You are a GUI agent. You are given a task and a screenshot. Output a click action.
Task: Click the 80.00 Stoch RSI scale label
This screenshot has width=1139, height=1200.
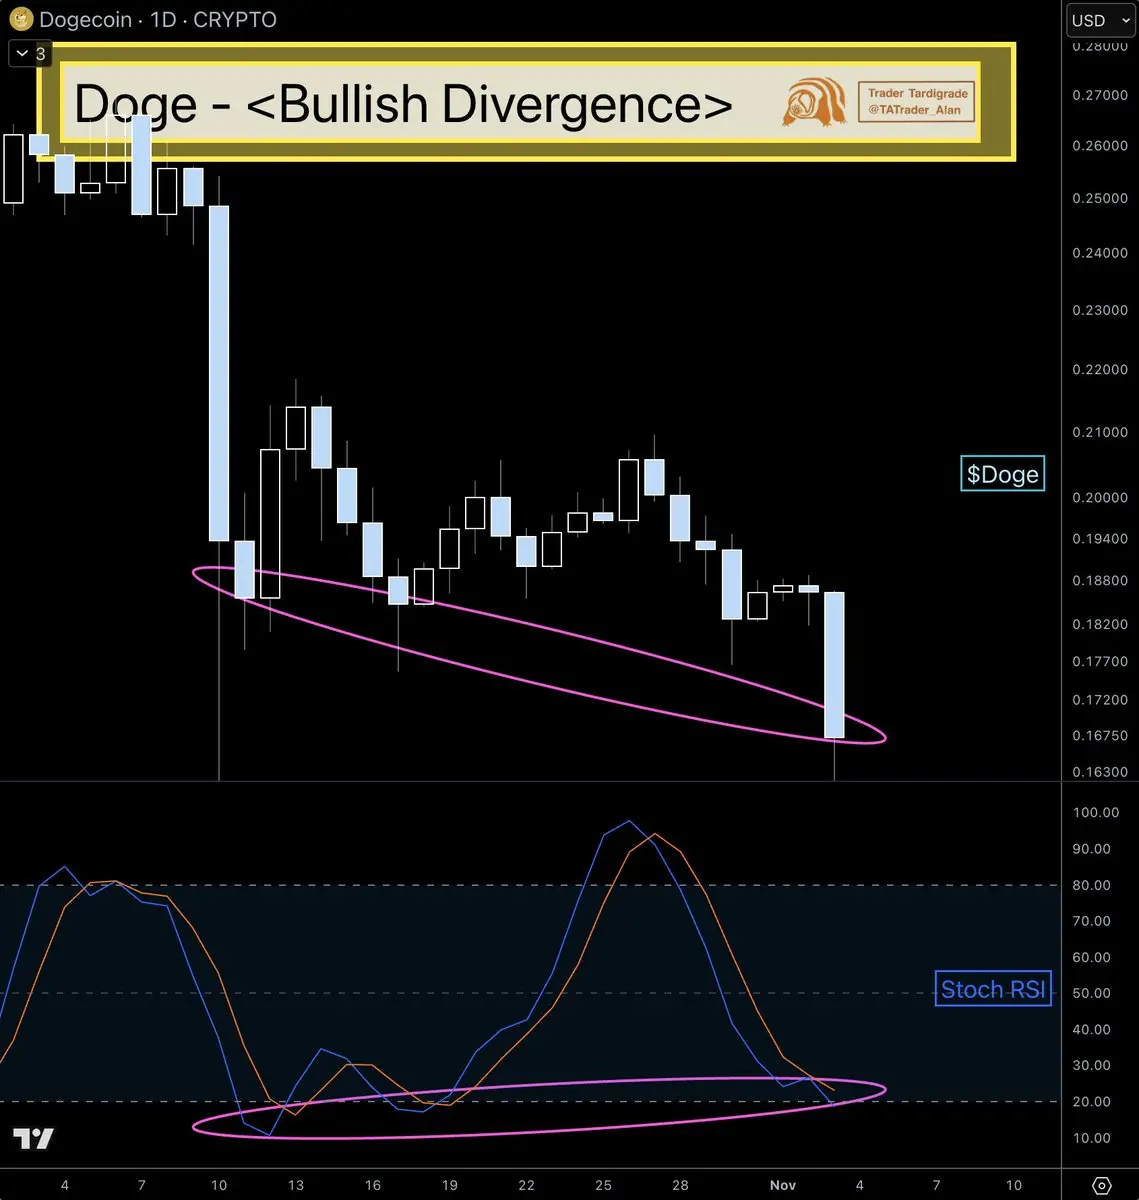[1093, 885]
